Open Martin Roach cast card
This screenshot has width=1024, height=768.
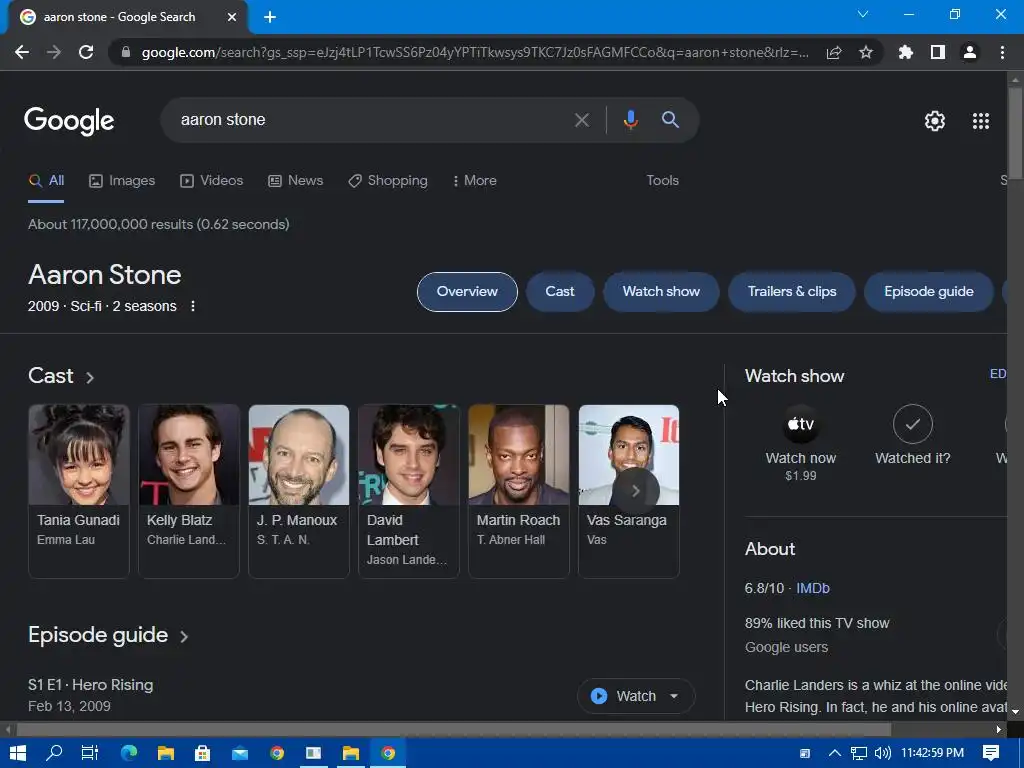[x=519, y=491]
